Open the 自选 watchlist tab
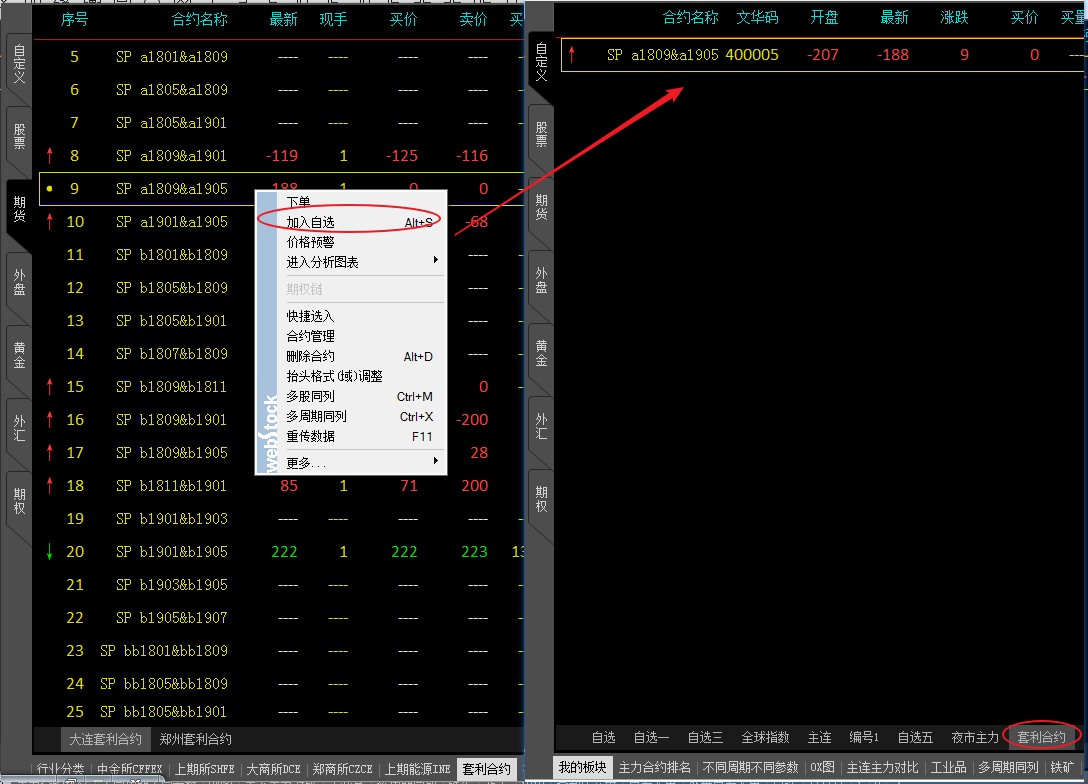Screen dimensions: 1088x784 tap(604, 737)
